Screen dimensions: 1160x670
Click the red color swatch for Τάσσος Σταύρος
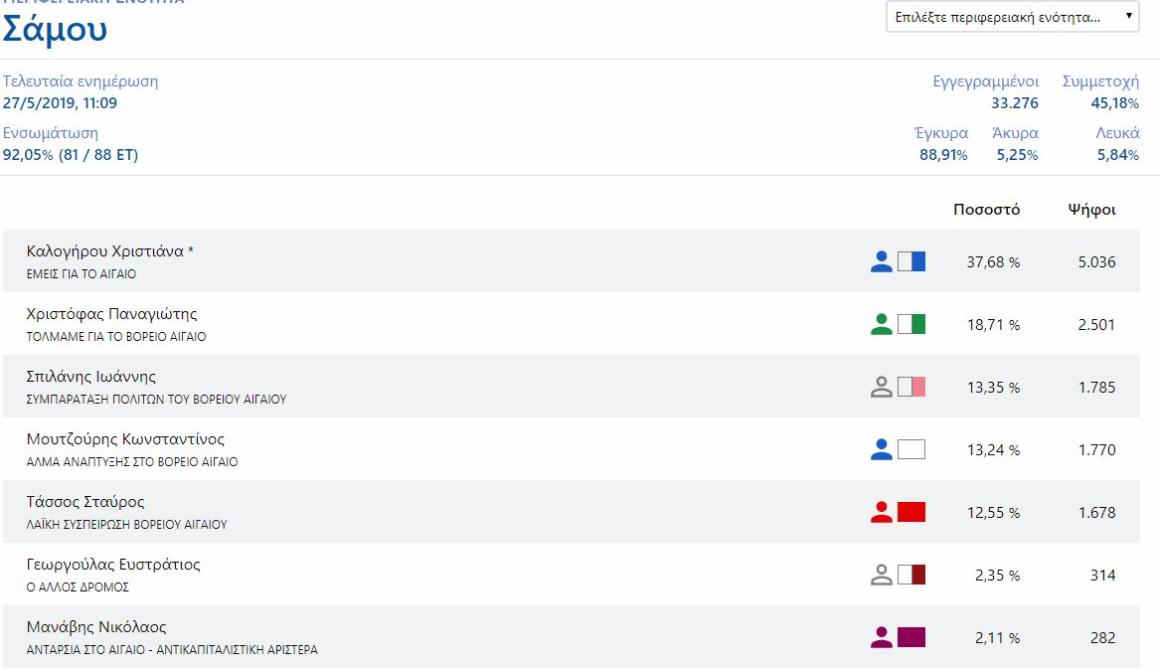pyautogui.click(x=911, y=512)
